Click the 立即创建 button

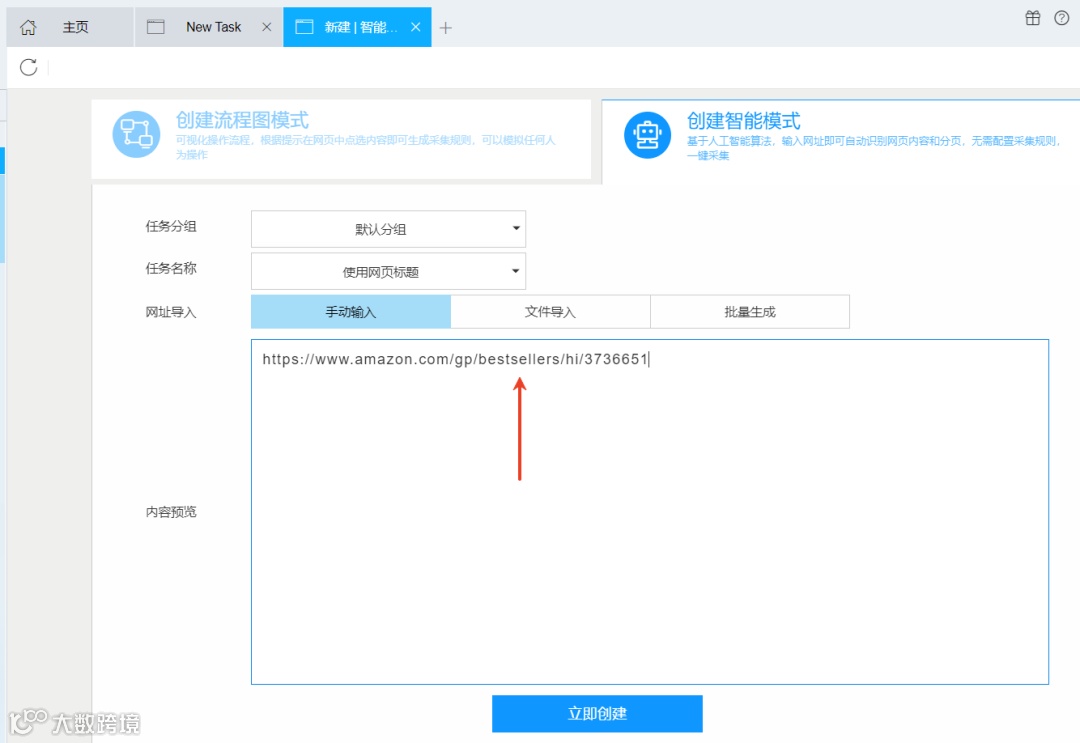coord(597,713)
